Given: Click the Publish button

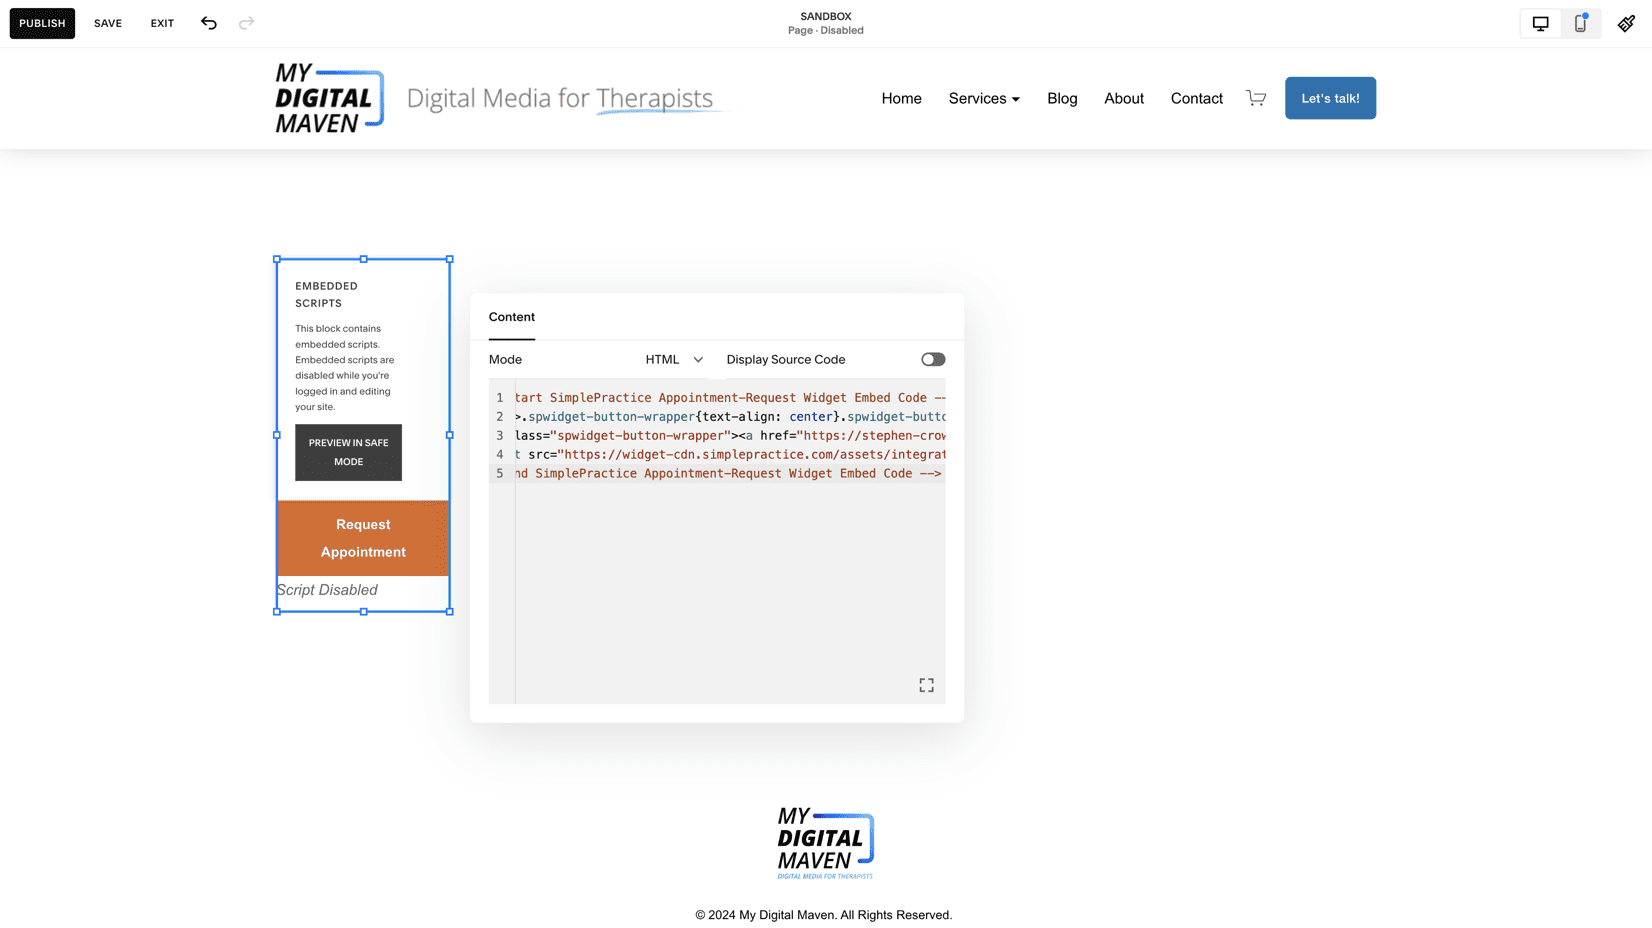Looking at the screenshot, I should pos(42,23).
